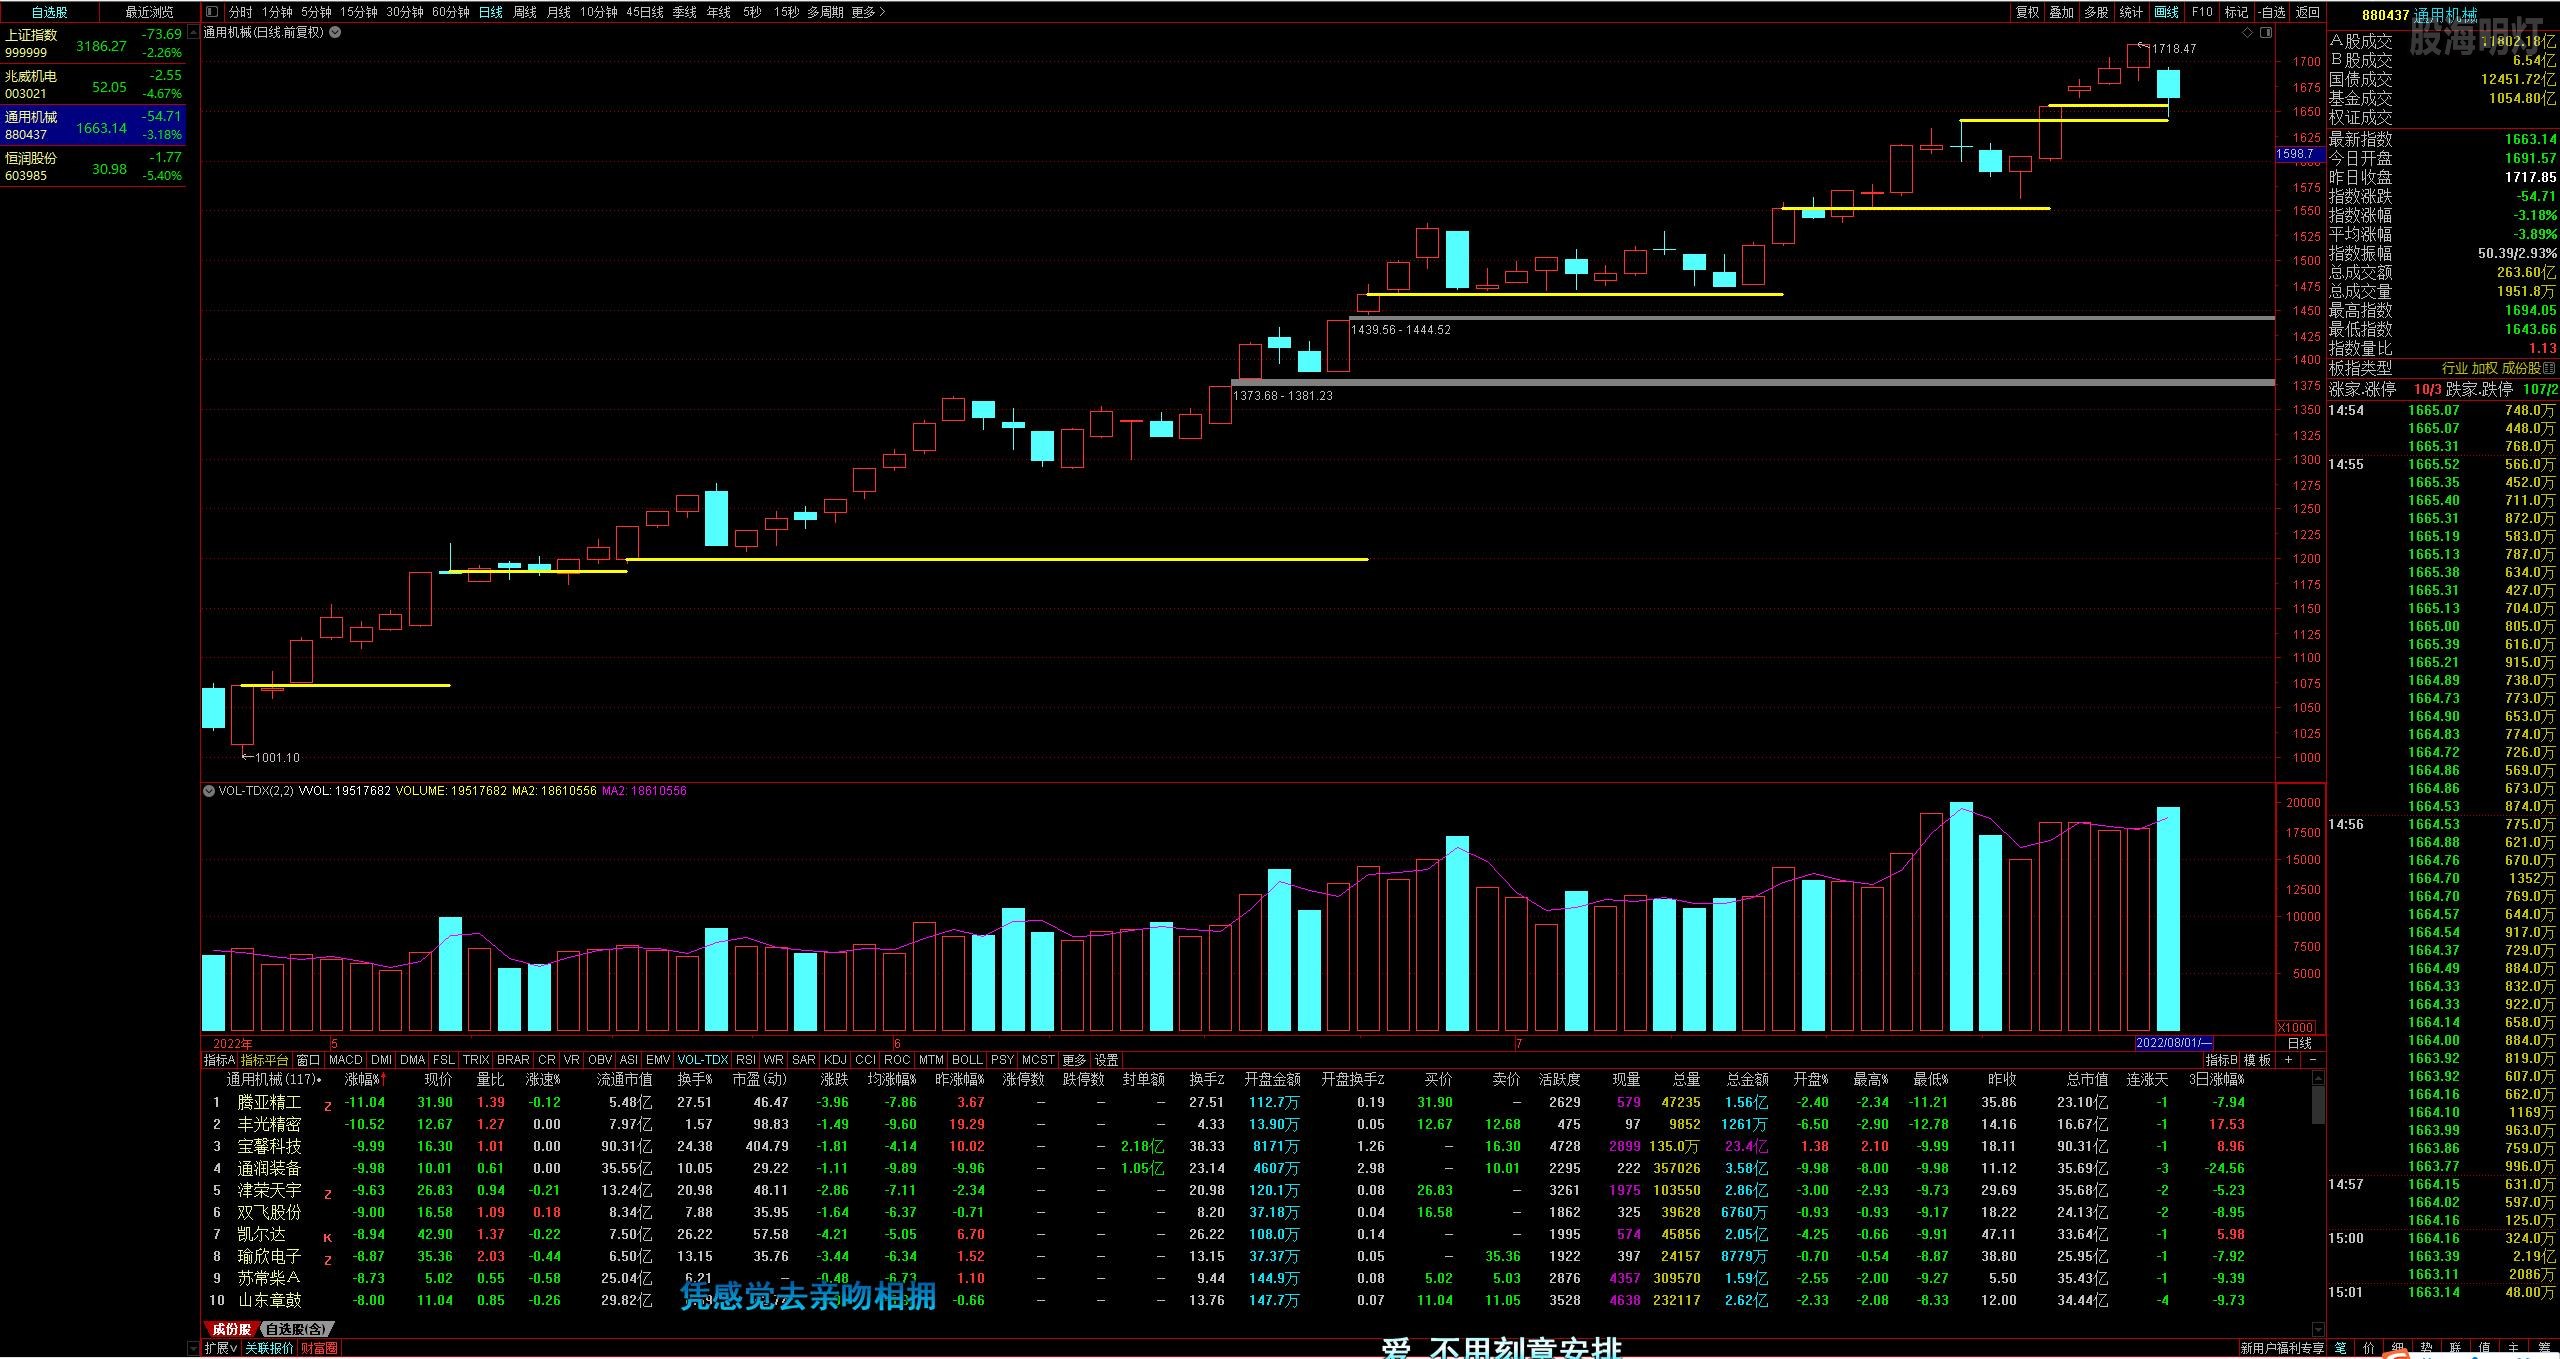2560x1359 pixels.
Task: Toggle the 画线 drawing tool
Action: [x=2166, y=12]
